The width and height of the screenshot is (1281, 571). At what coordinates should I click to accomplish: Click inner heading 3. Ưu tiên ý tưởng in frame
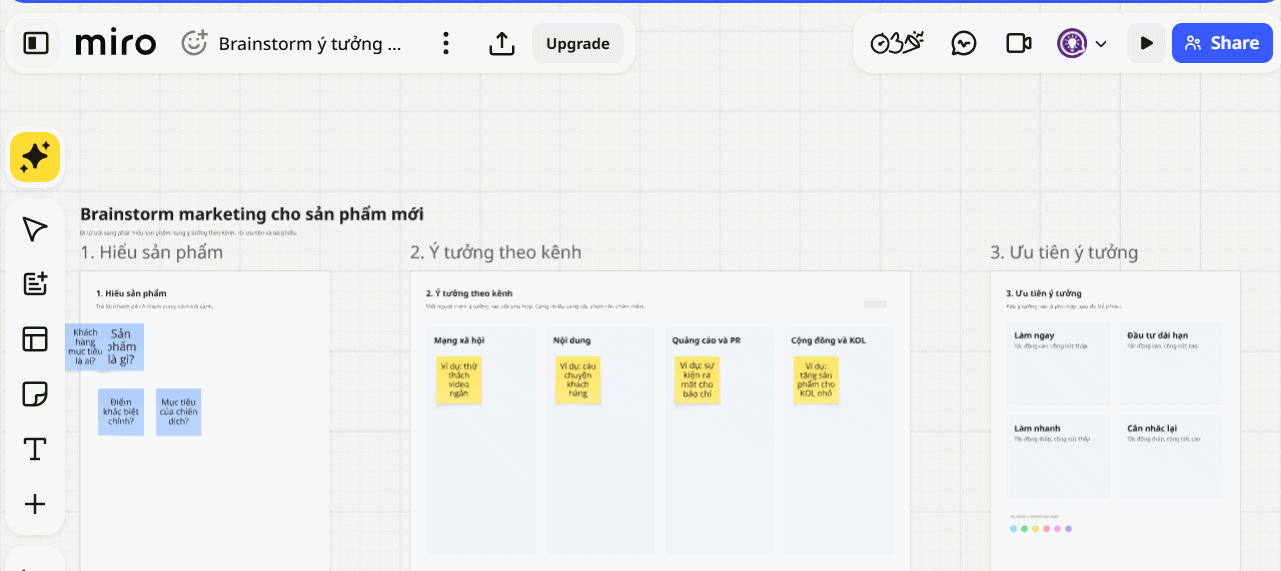(x=1044, y=294)
